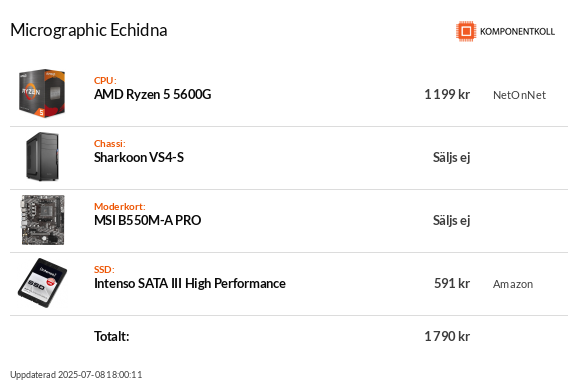577x388 pixels.
Task: Click the 591 kr SSD price
Action: (x=452, y=283)
